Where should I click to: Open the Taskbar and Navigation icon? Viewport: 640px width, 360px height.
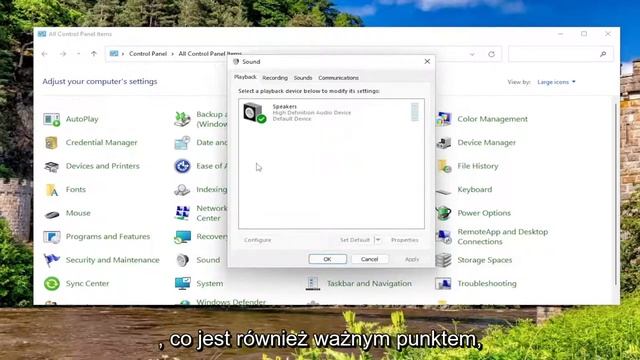coord(313,283)
